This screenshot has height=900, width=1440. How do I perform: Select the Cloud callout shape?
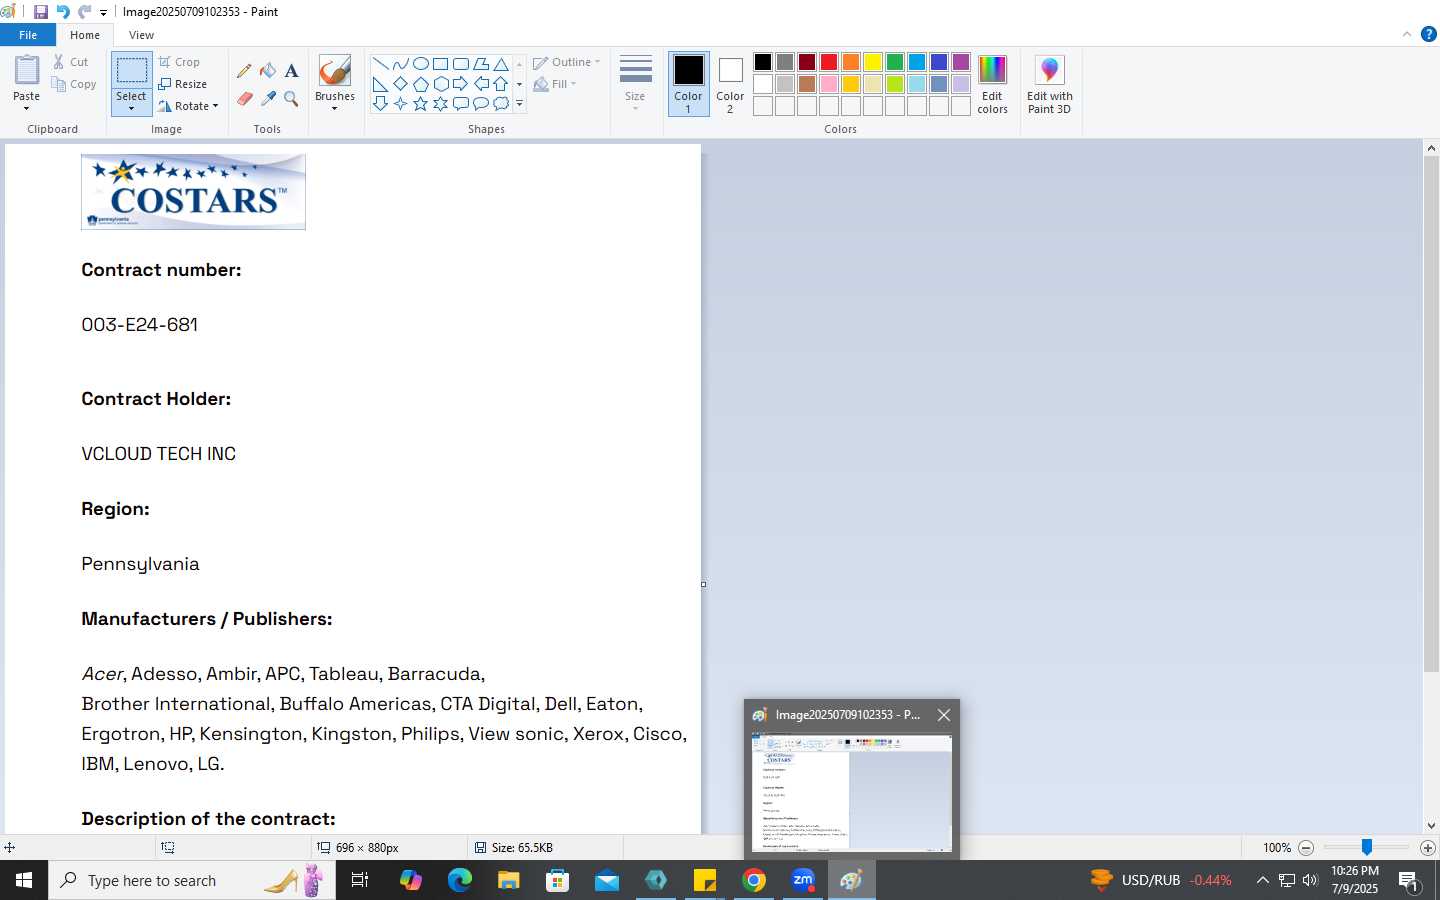[x=501, y=103]
